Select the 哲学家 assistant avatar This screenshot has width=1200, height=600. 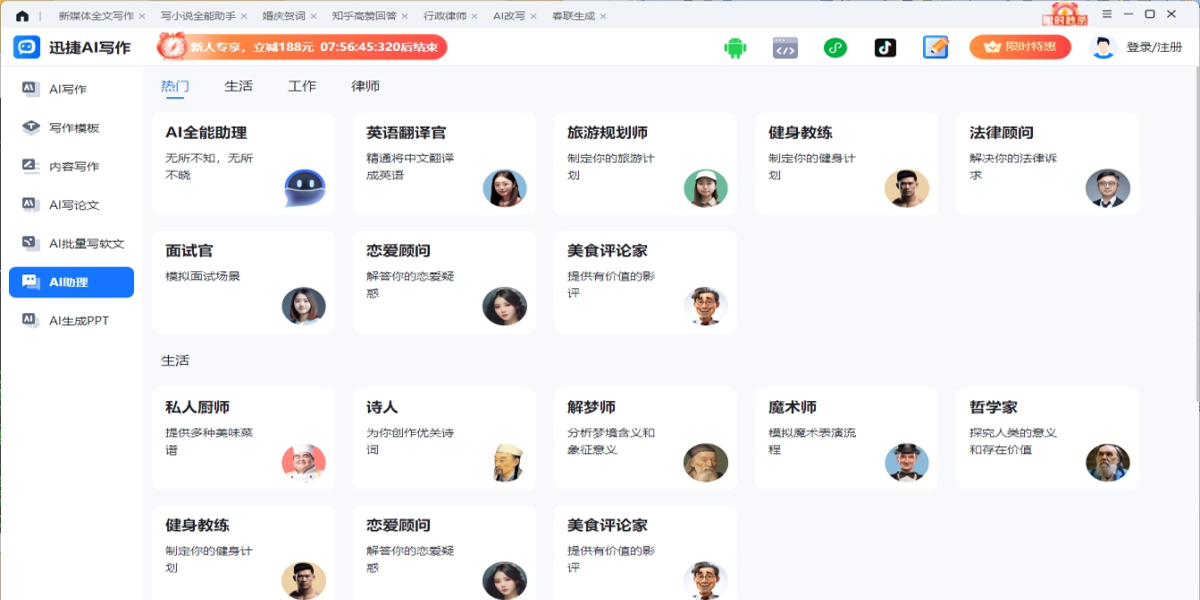[x=1107, y=462]
